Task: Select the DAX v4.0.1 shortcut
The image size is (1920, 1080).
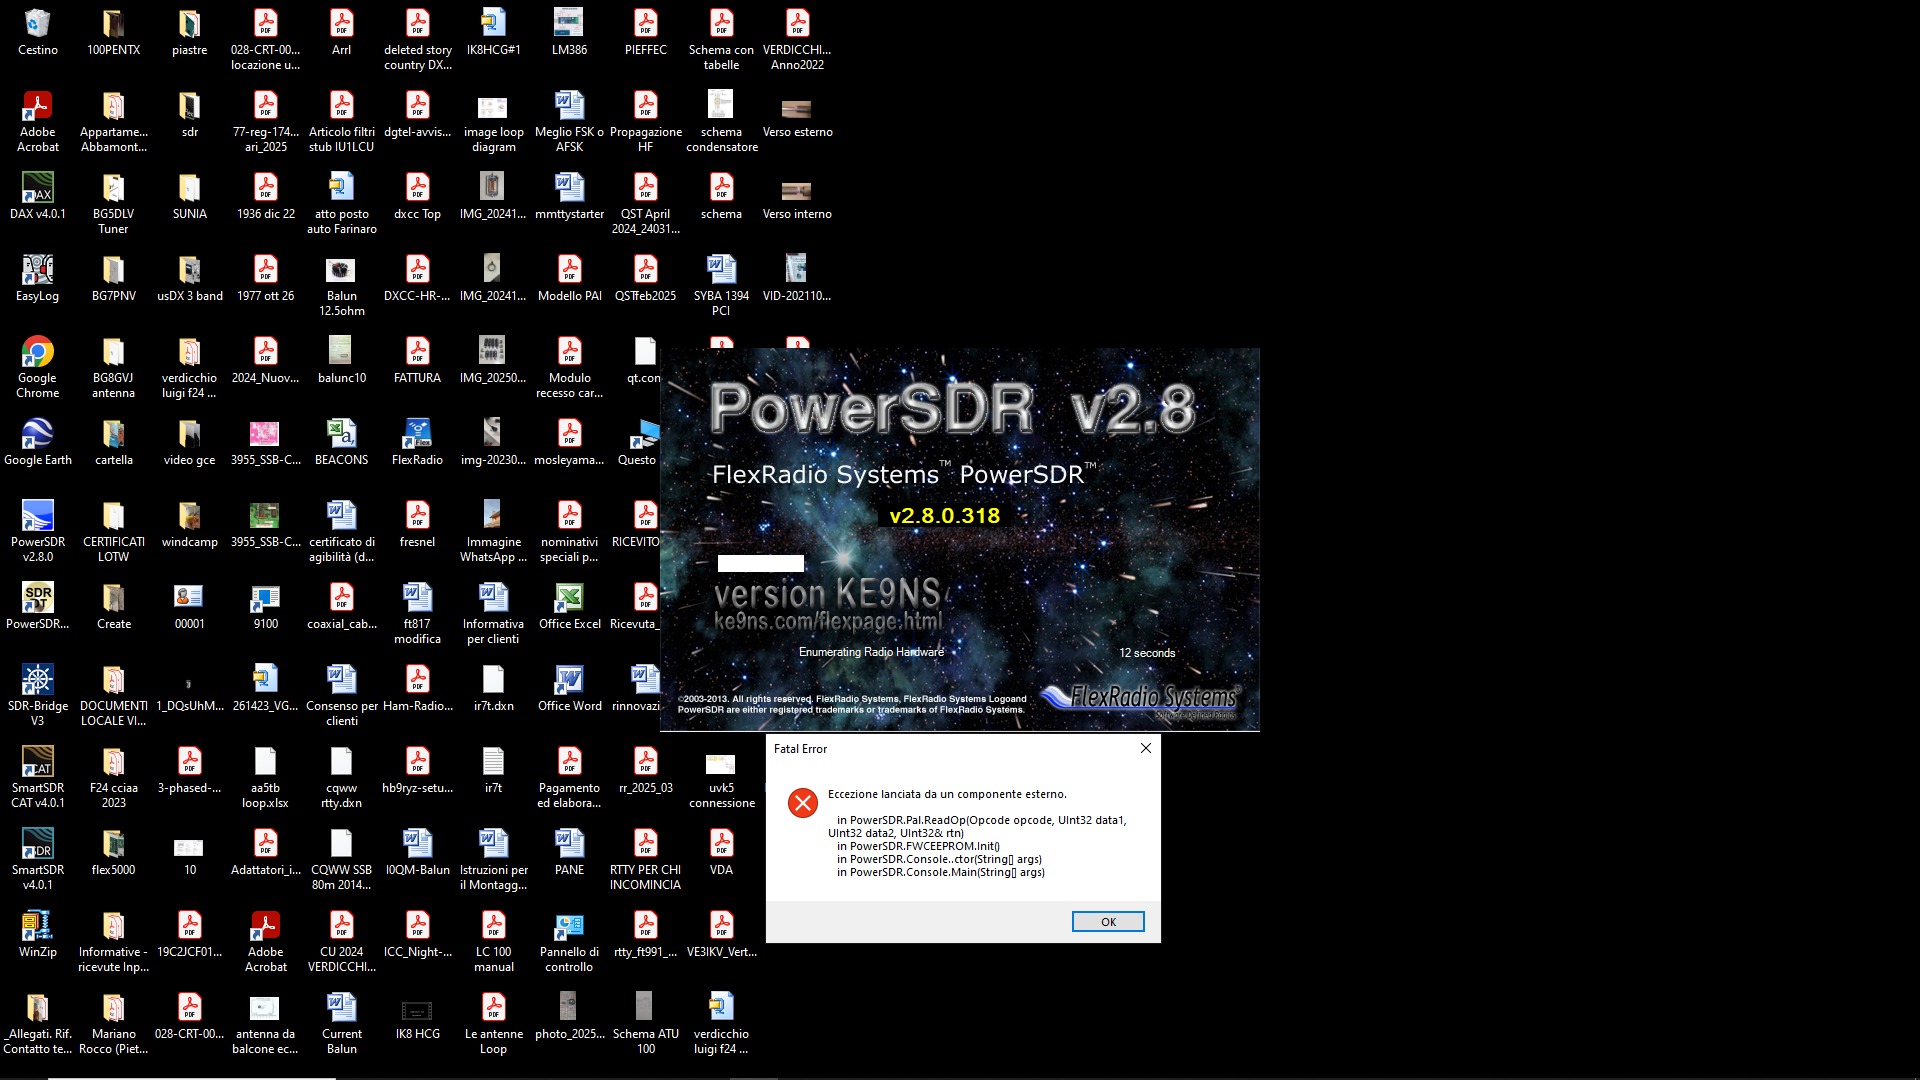Action: (x=38, y=196)
